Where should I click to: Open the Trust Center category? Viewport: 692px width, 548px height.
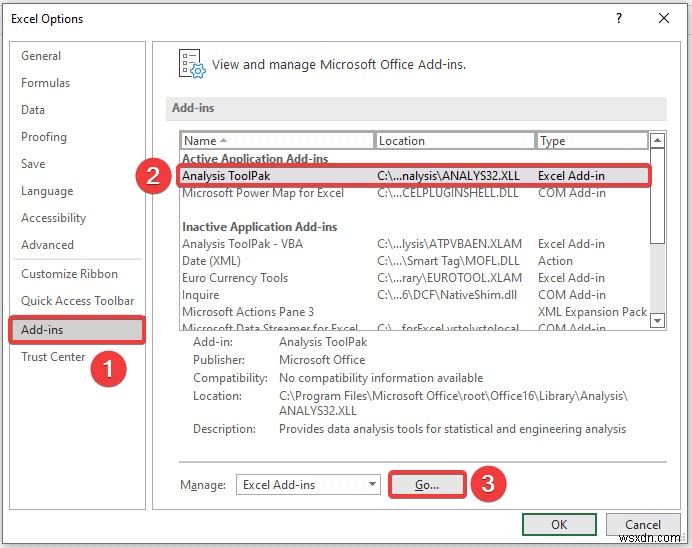tap(53, 357)
